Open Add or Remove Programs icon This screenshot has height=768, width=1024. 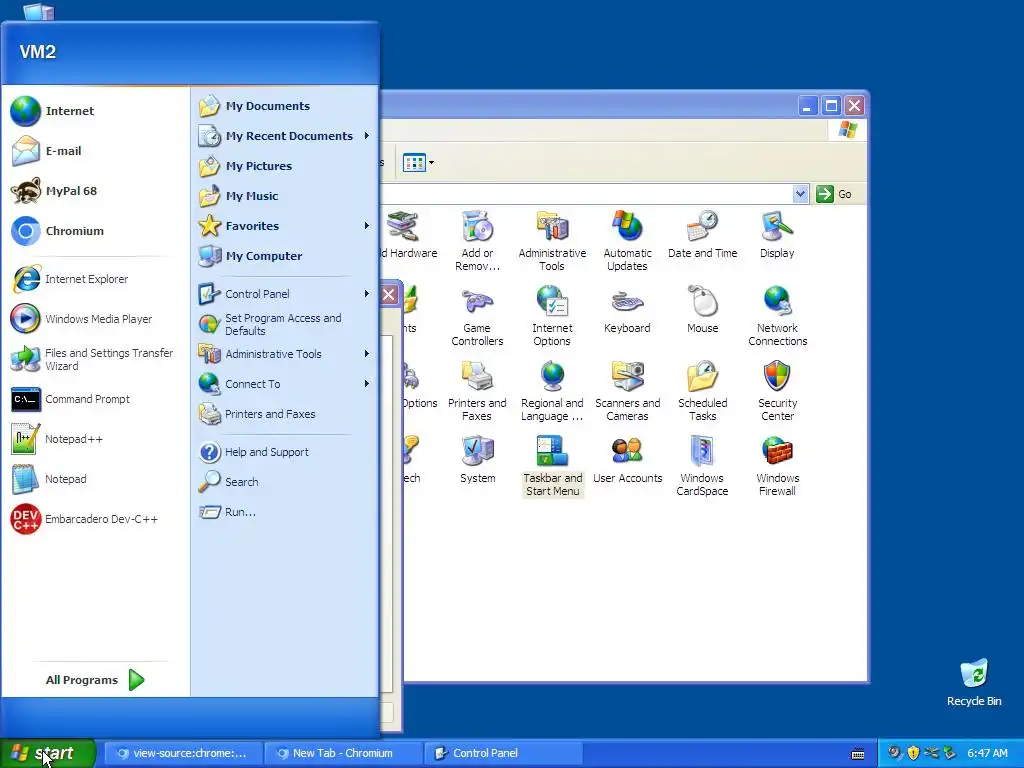click(x=477, y=240)
